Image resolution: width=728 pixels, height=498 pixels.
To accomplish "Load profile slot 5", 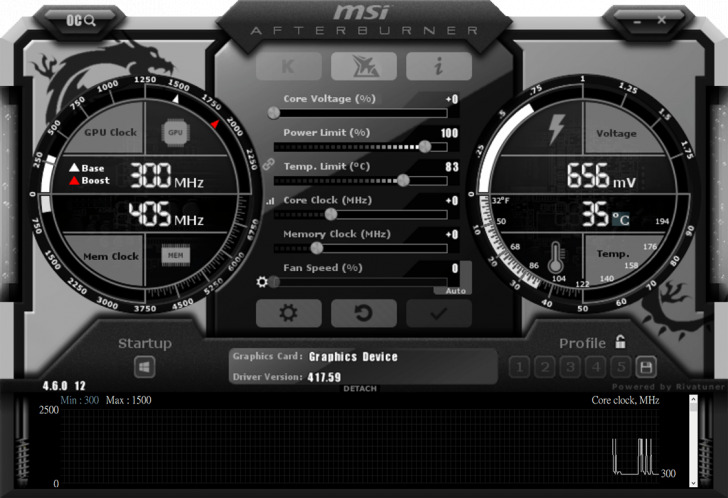I will (x=621, y=367).
